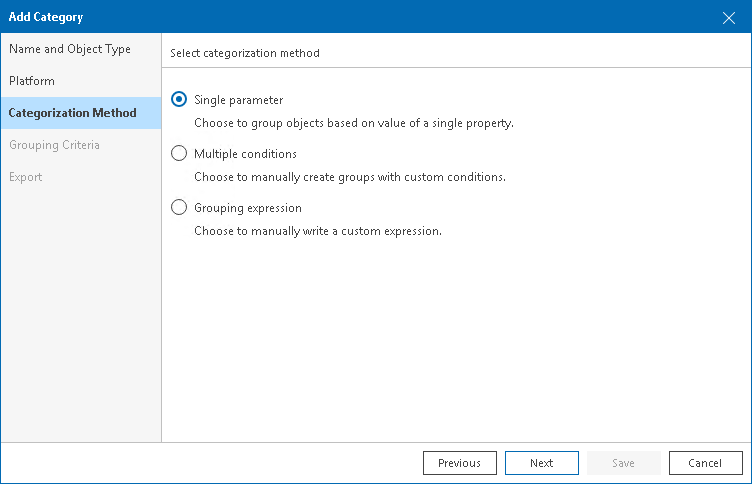
Task: Click the custom conditions description text
Action: (x=349, y=177)
